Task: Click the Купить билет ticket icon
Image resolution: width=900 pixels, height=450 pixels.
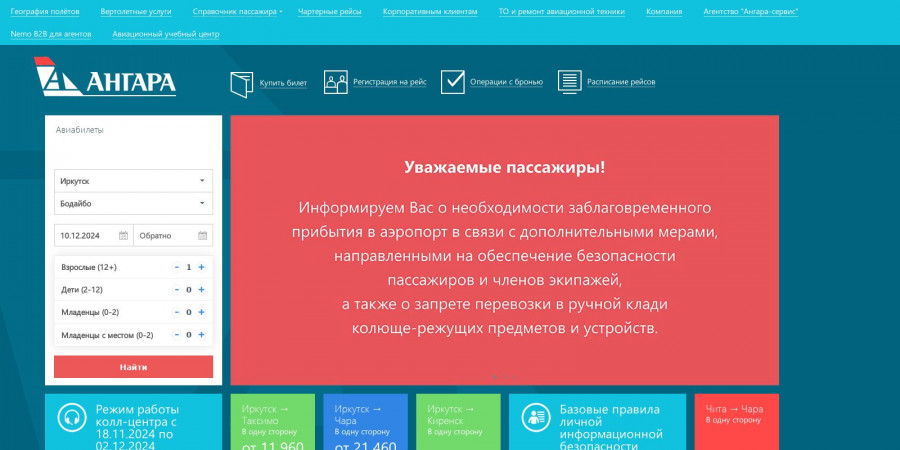Action: tap(242, 84)
